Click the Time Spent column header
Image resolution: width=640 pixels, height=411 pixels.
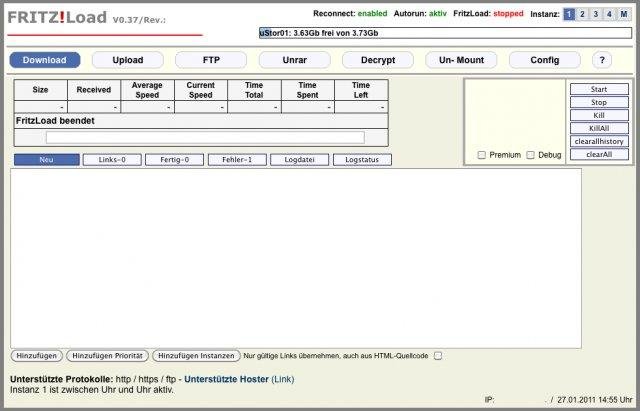tap(308, 90)
